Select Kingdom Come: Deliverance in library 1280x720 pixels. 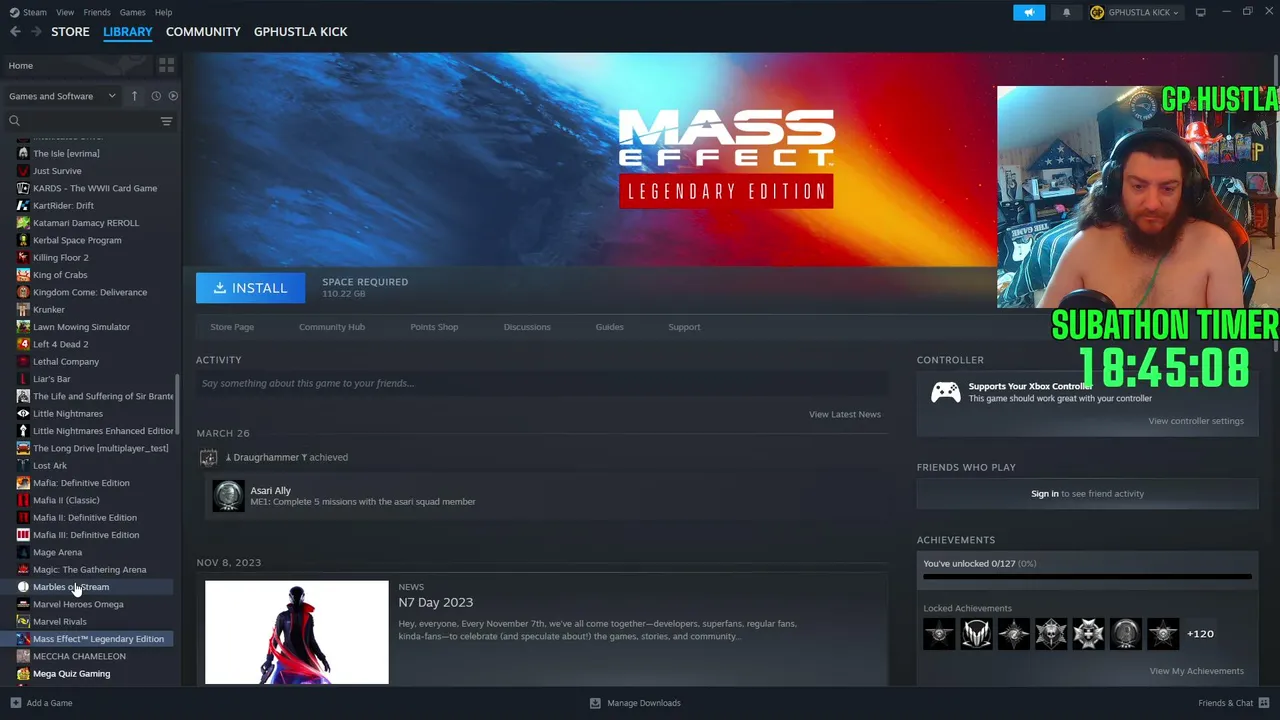click(x=90, y=292)
